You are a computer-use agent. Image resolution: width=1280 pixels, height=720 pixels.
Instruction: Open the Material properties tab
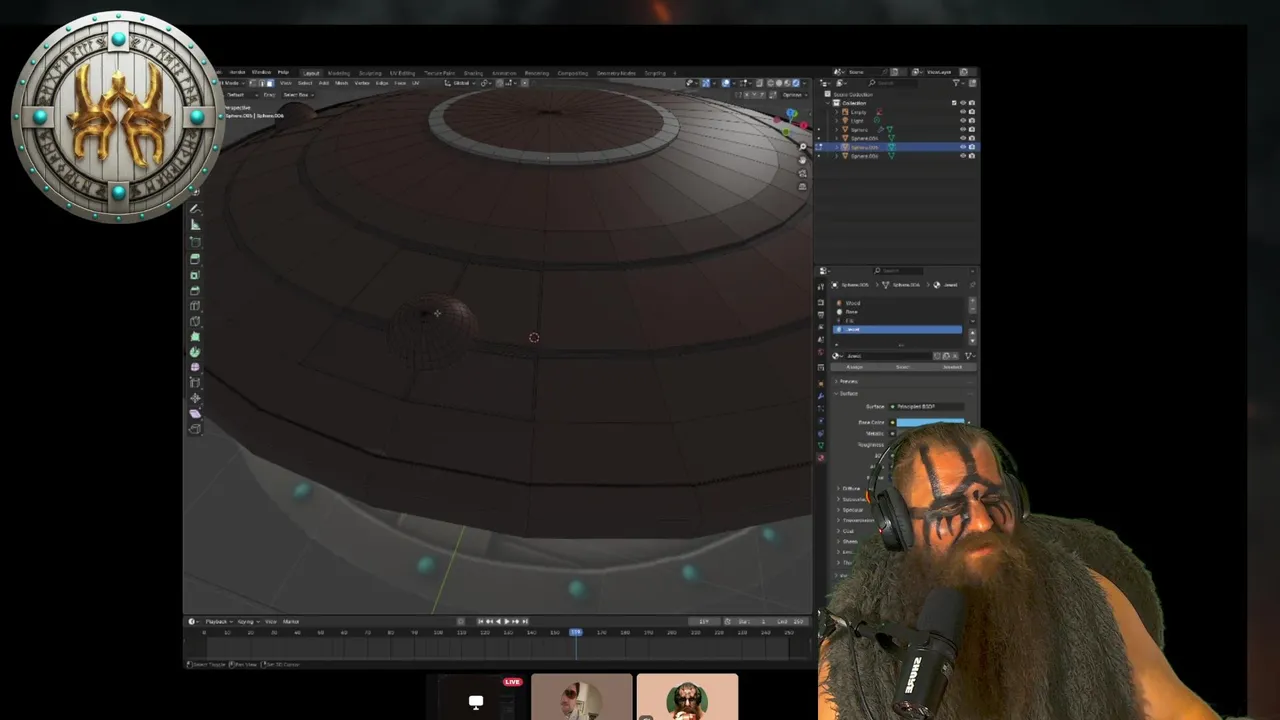(821, 458)
